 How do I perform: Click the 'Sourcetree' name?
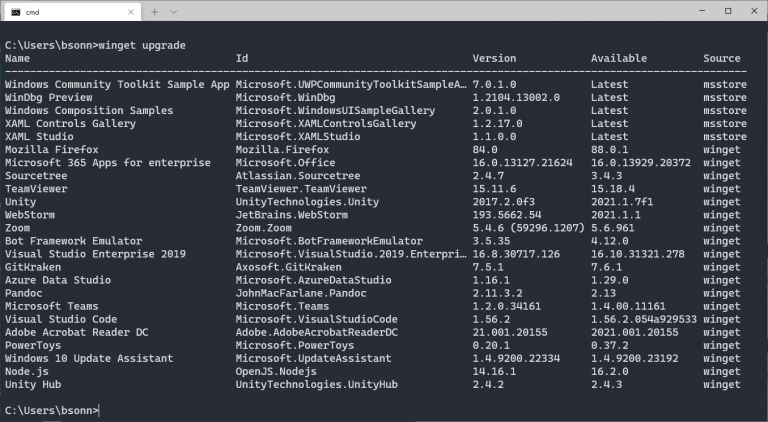[36, 176]
